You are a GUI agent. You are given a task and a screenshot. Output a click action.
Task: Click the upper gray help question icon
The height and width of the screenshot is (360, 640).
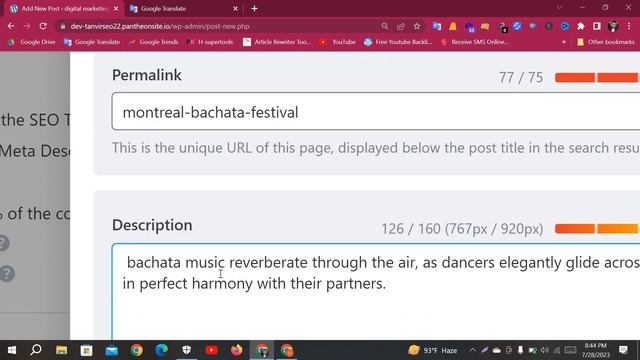pyautogui.click(x=3, y=243)
